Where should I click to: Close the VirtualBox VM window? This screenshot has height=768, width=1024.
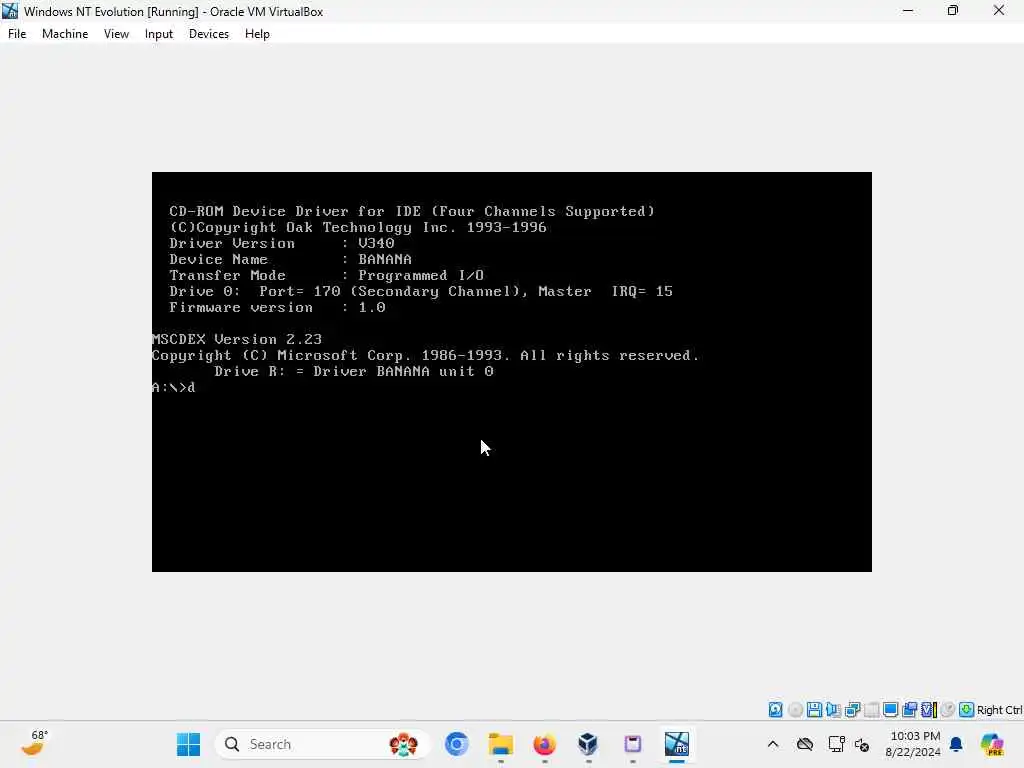[x=999, y=11]
